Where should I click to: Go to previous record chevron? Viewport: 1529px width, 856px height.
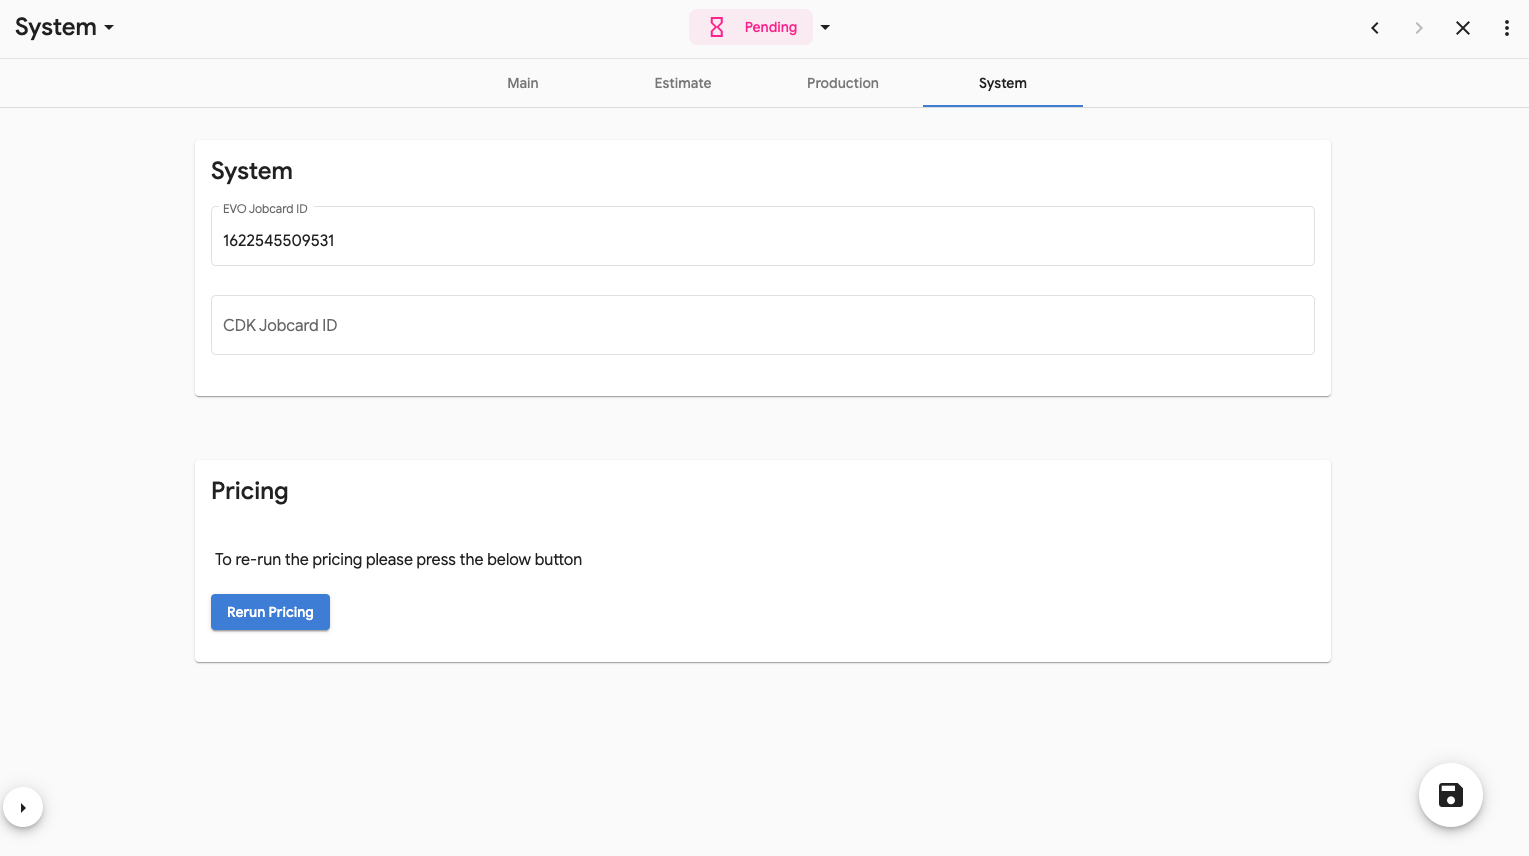[x=1375, y=28]
